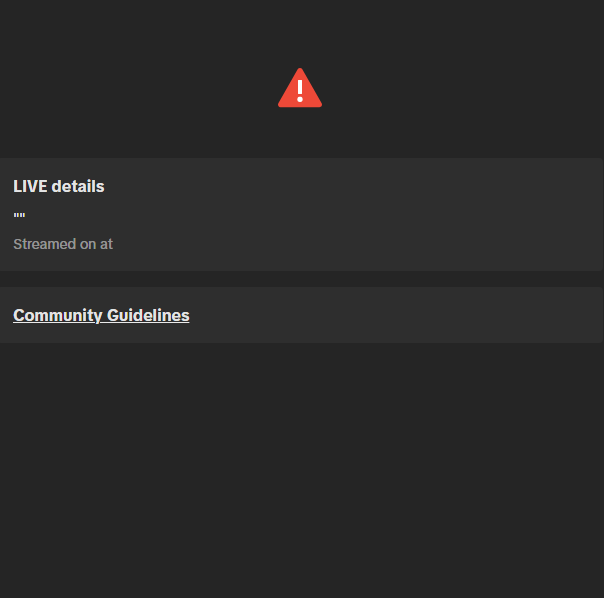This screenshot has width=604, height=598.
Task: Select the white exclamation mark inside the triangle
Action: (x=300, y=91)
